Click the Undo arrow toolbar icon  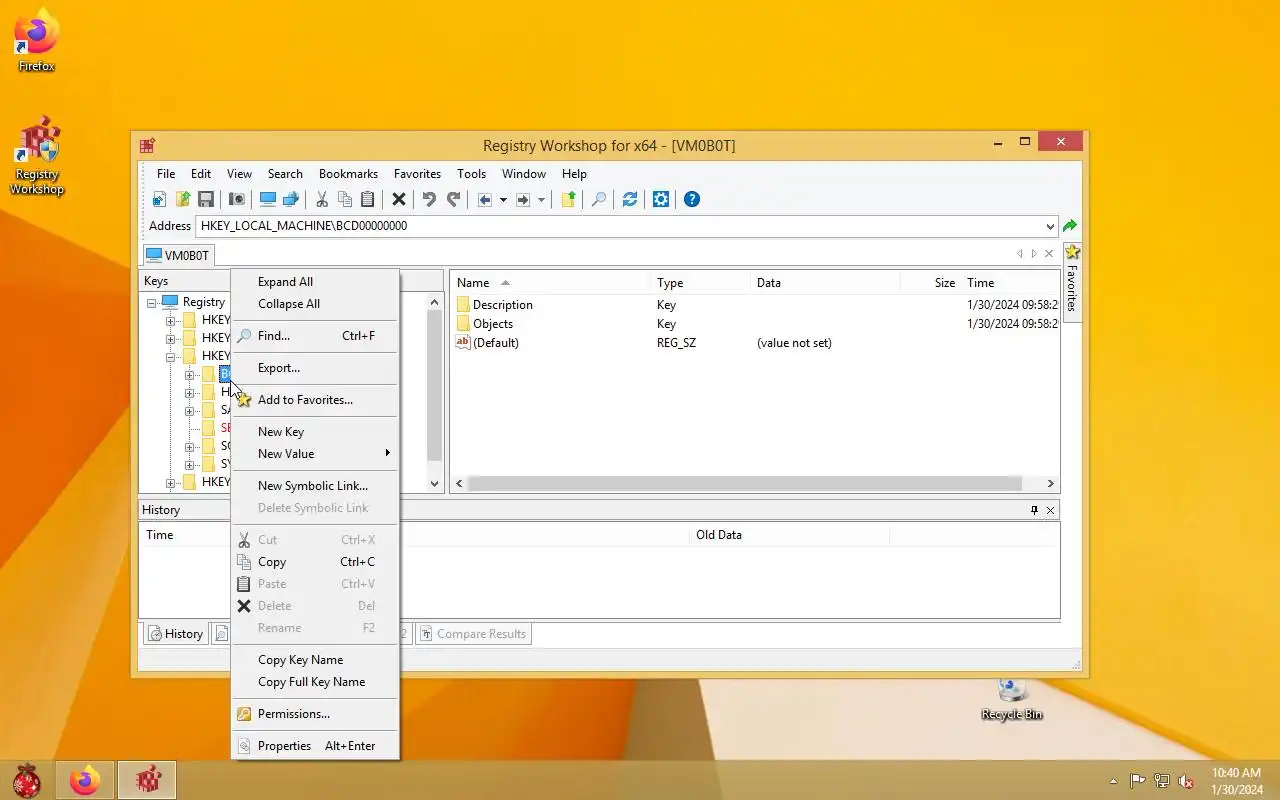click(x=429, y=200)
